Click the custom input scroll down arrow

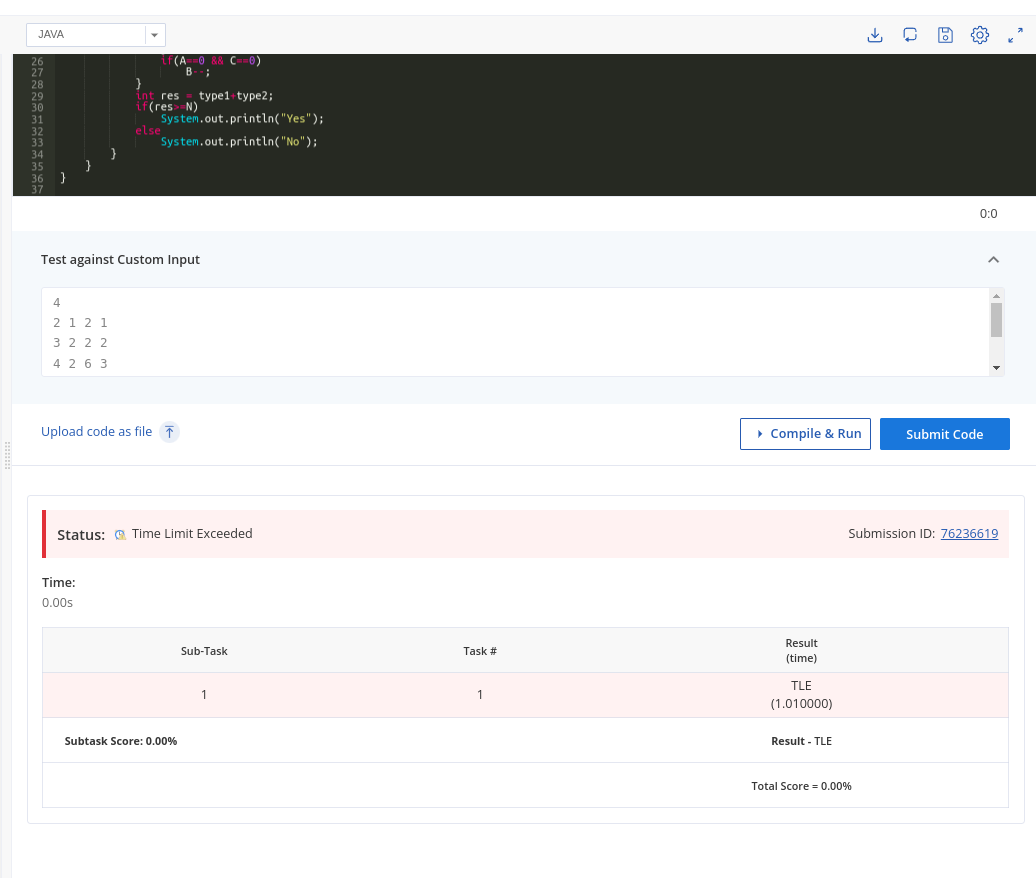click(x=996, y=368)
